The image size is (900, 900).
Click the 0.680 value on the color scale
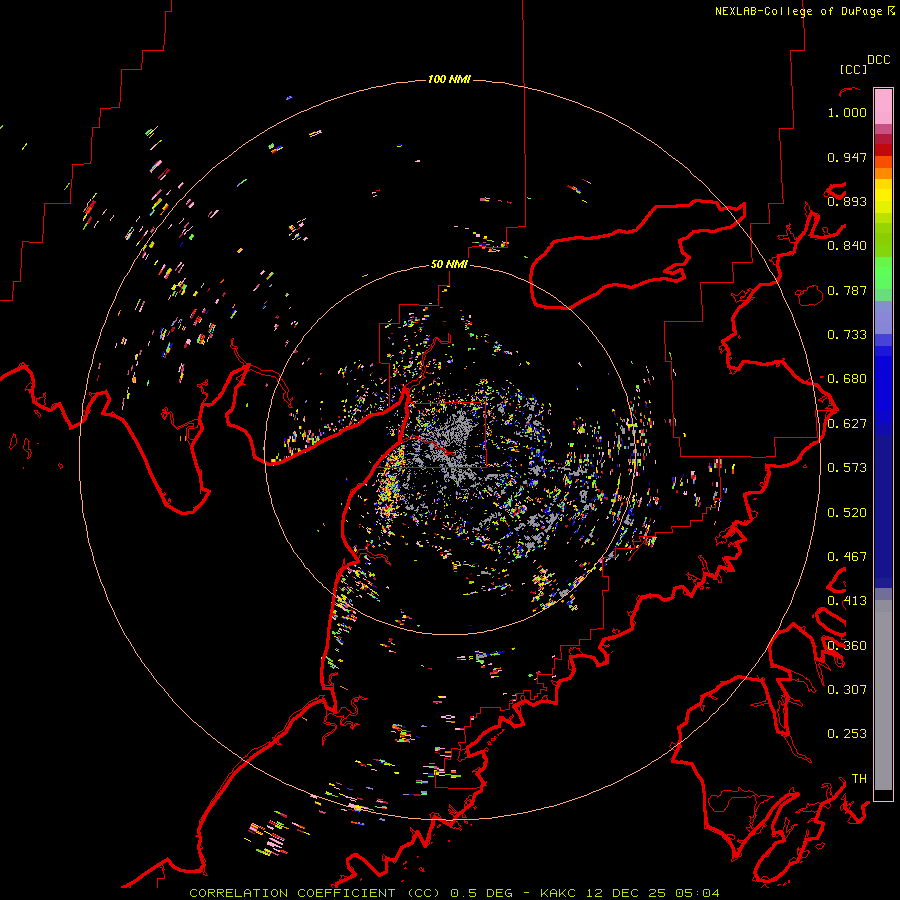[847, 379]
